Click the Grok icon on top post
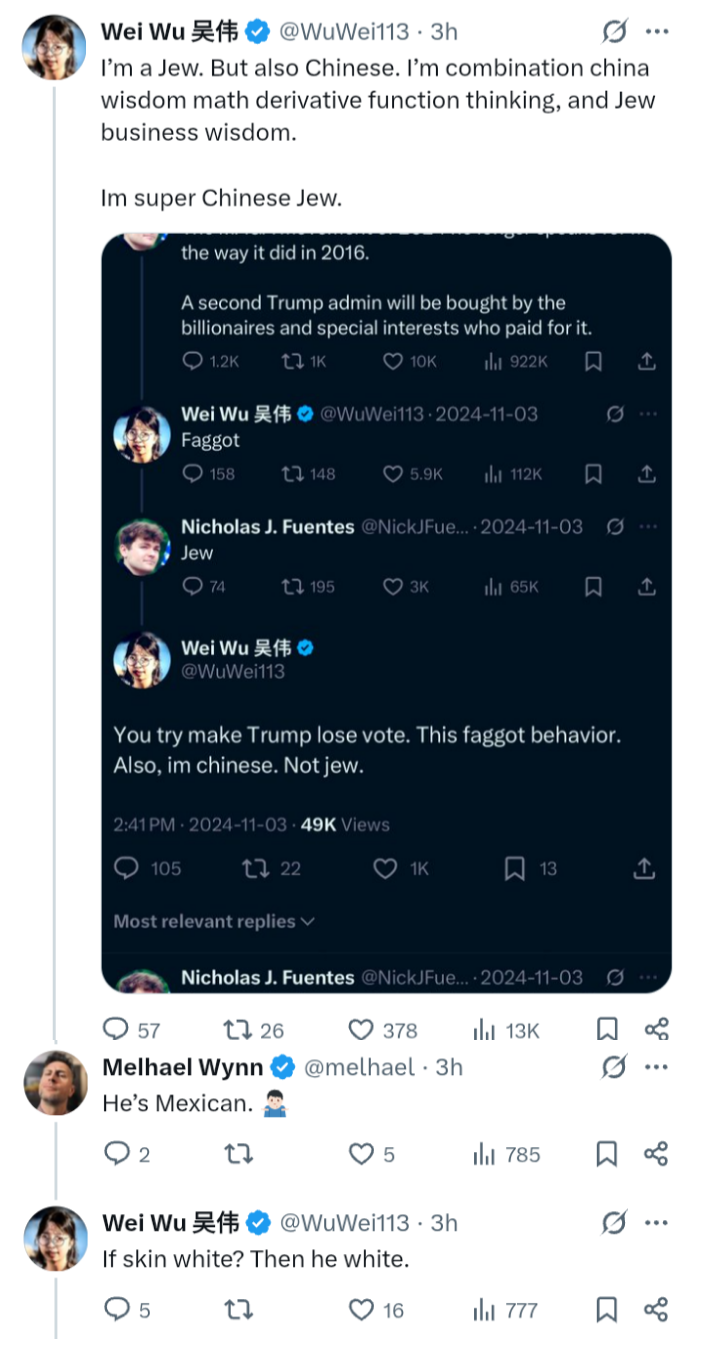The height and width of the screenshot is (1352, 720). coord(614,32)
